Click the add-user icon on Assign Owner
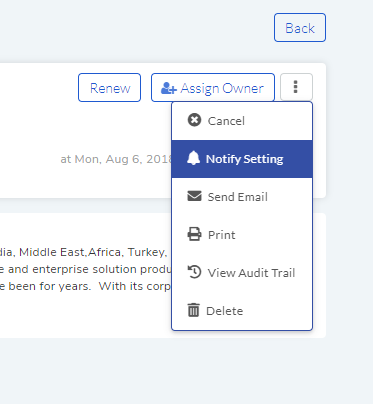The width and height of the screenshot is (373, 404). click(x=169, y=88)
